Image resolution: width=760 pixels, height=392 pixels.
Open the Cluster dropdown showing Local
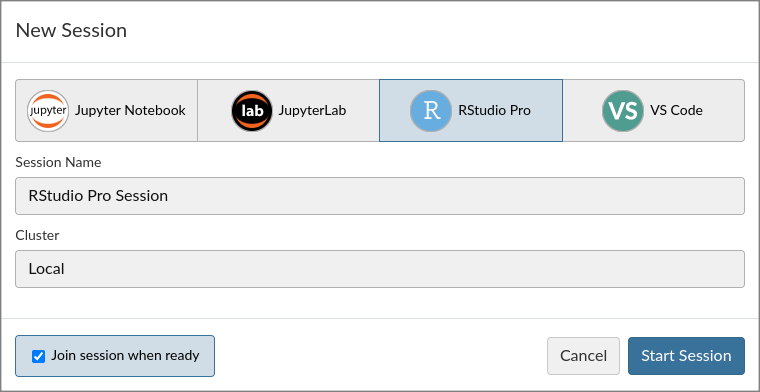pos(380,269)
